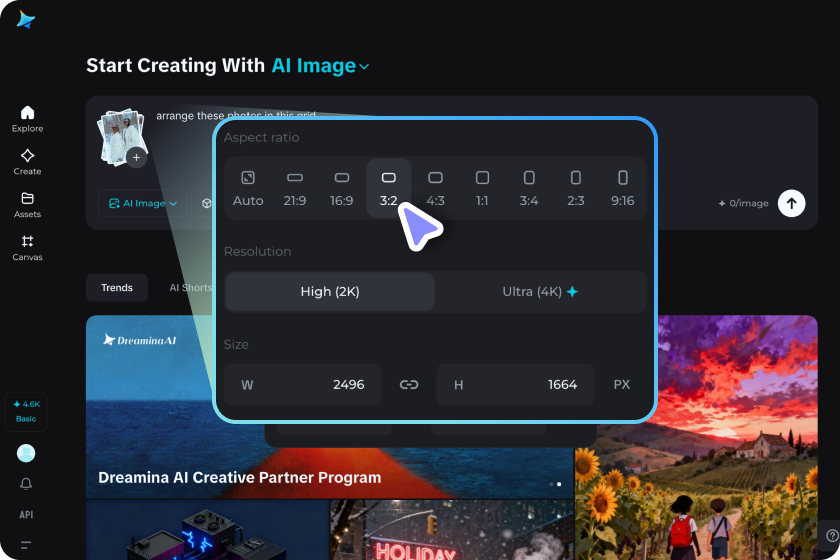Open the user profile avatar
The width and height of the screenshot is (840, 560).
point(26,453)
